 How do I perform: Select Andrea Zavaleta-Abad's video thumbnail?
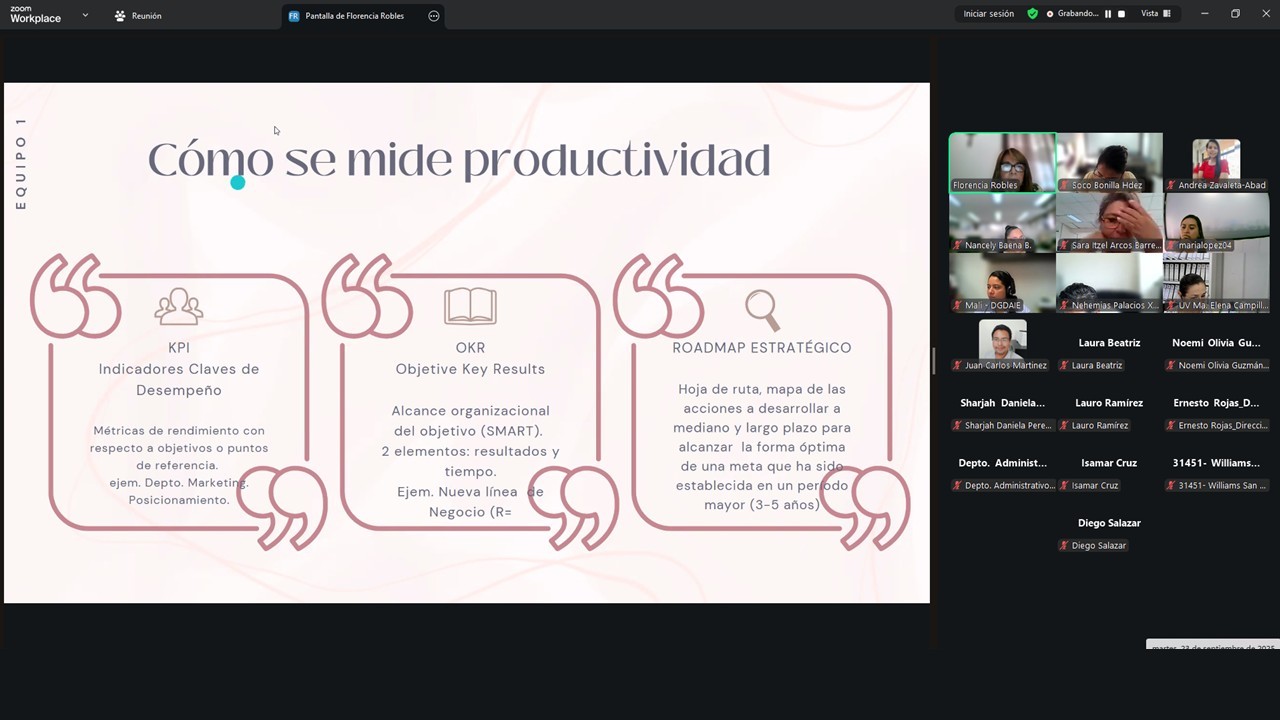click(x=1216, y=160)
